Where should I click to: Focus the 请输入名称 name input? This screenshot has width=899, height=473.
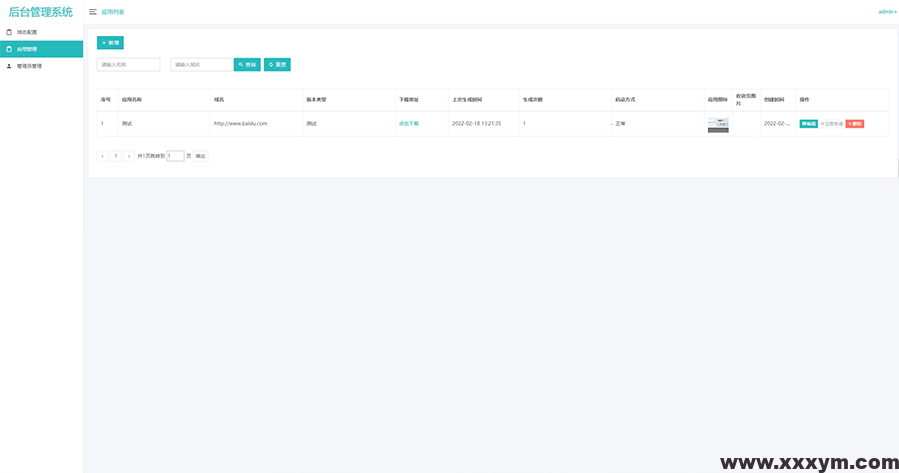click(x=128, y=65)
